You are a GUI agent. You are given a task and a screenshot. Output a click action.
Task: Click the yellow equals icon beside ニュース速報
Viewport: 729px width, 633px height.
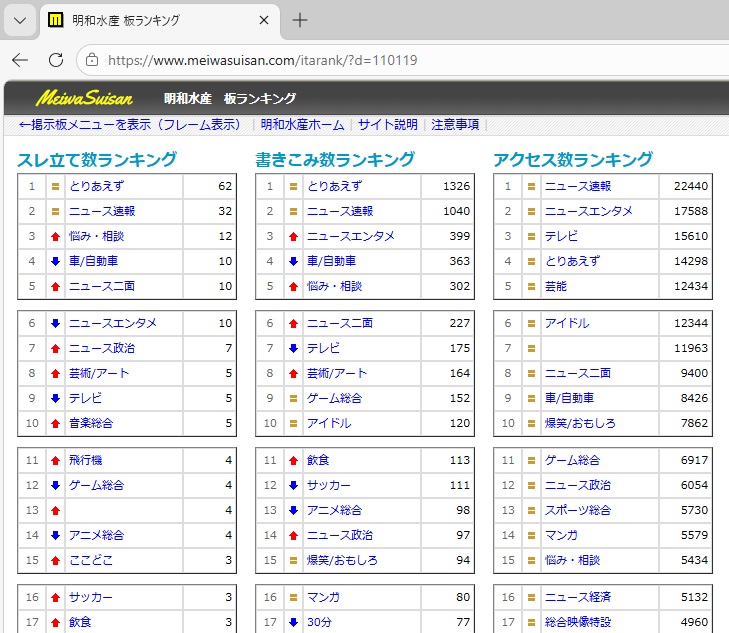56,212
